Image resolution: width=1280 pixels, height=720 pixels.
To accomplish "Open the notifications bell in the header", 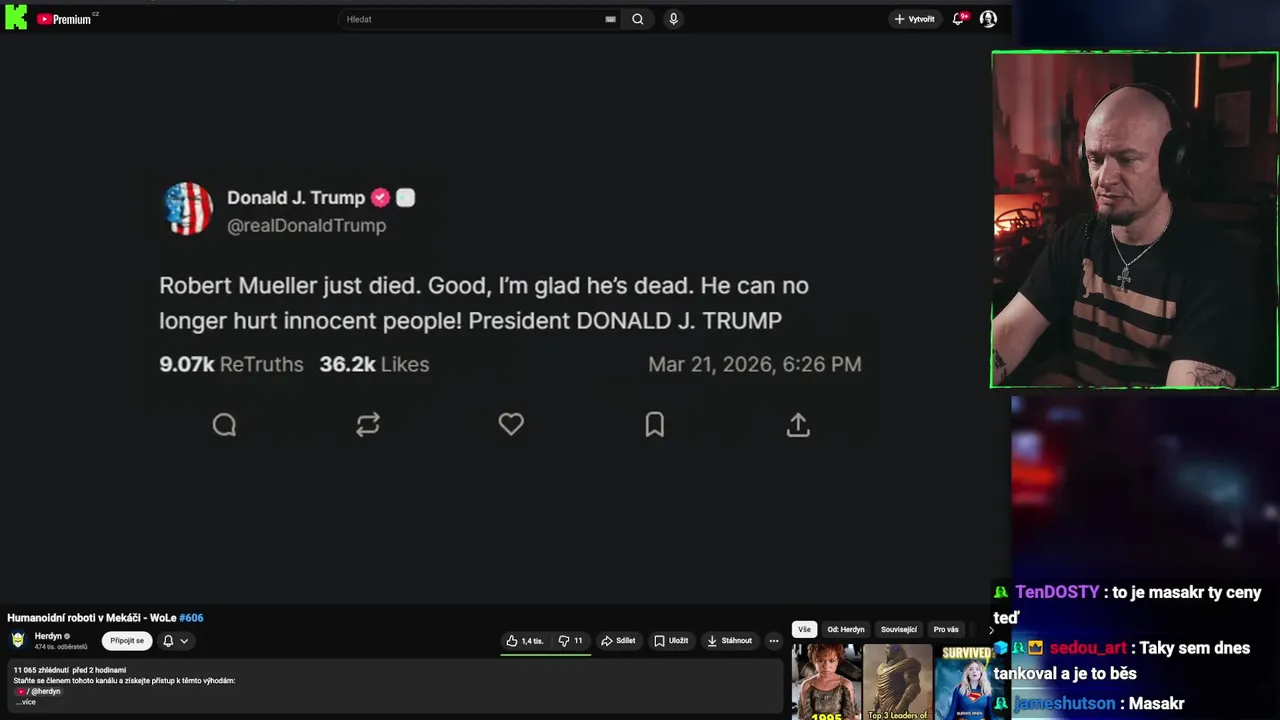I will [x=959, y=19].
